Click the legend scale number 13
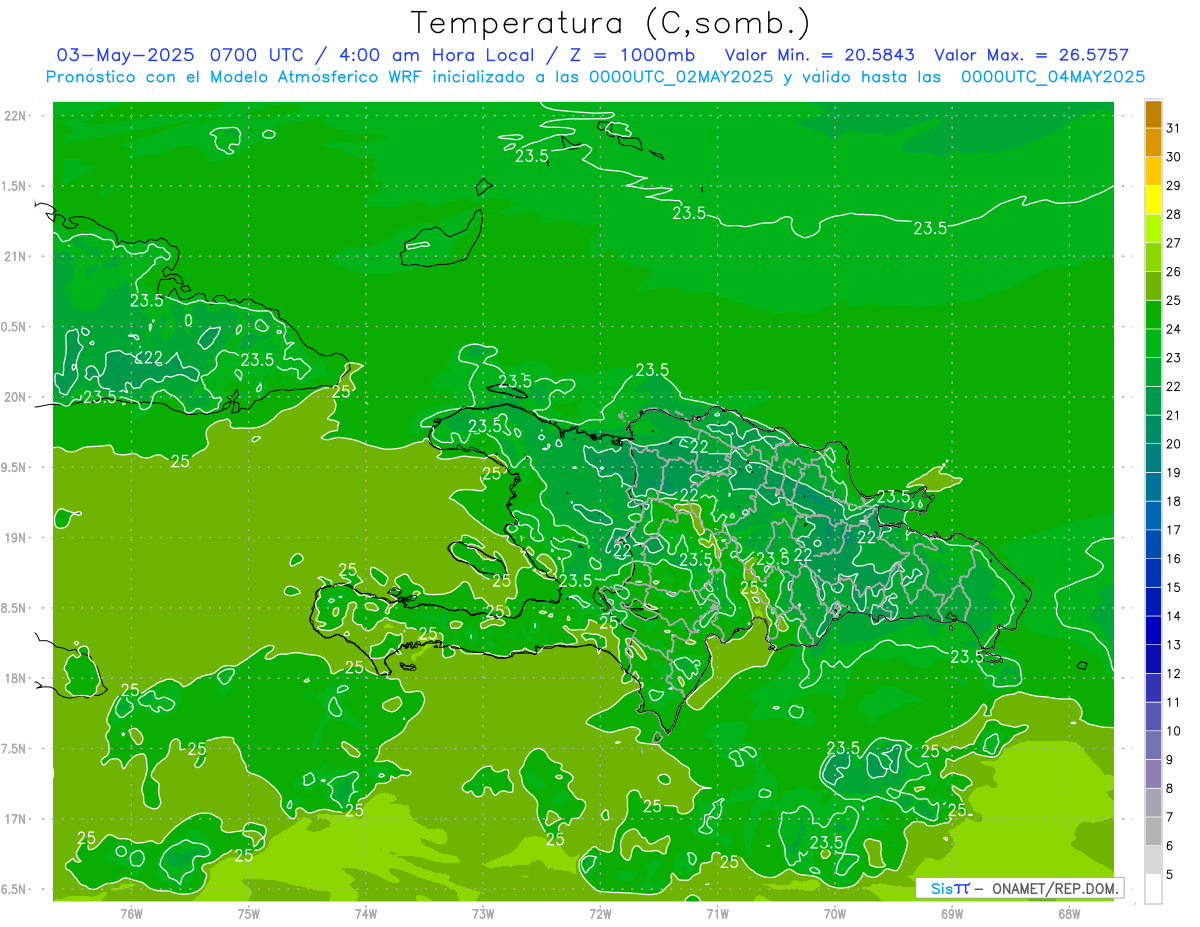Image resolution: width=1200 pixels, height=927 pixels. click(1174, 645)
